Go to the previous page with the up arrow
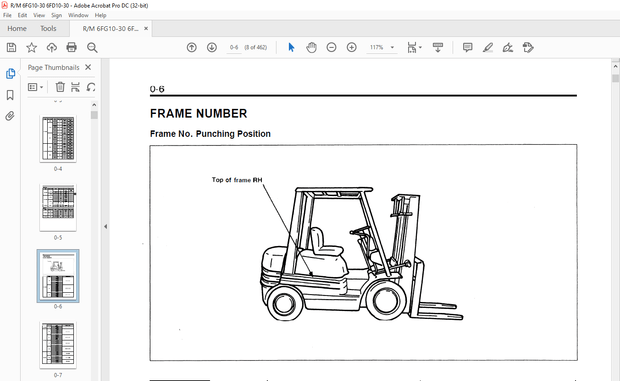This screenshot has width=620, height=381. pyautogui.click(x=192, y=47)
